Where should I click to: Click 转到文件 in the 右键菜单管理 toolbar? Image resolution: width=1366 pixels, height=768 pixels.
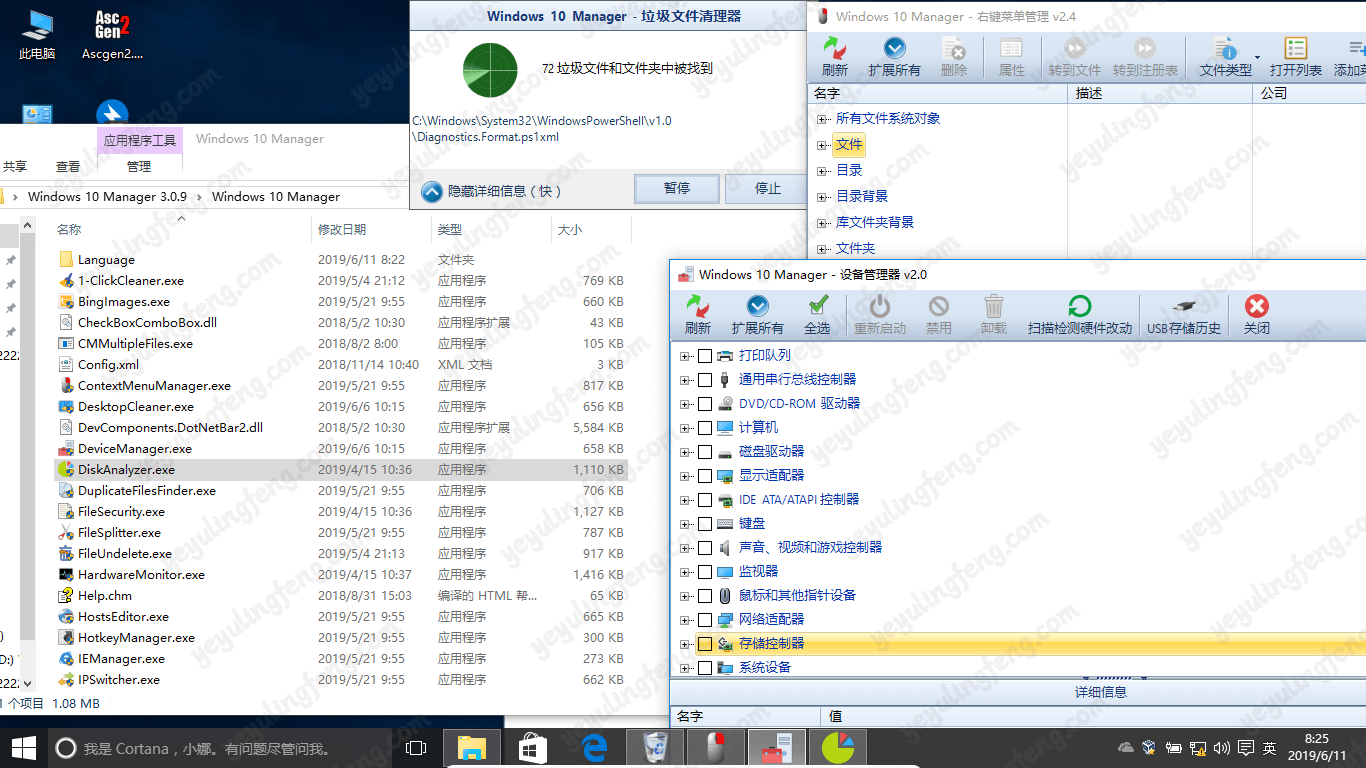[x=1075, y=58]
